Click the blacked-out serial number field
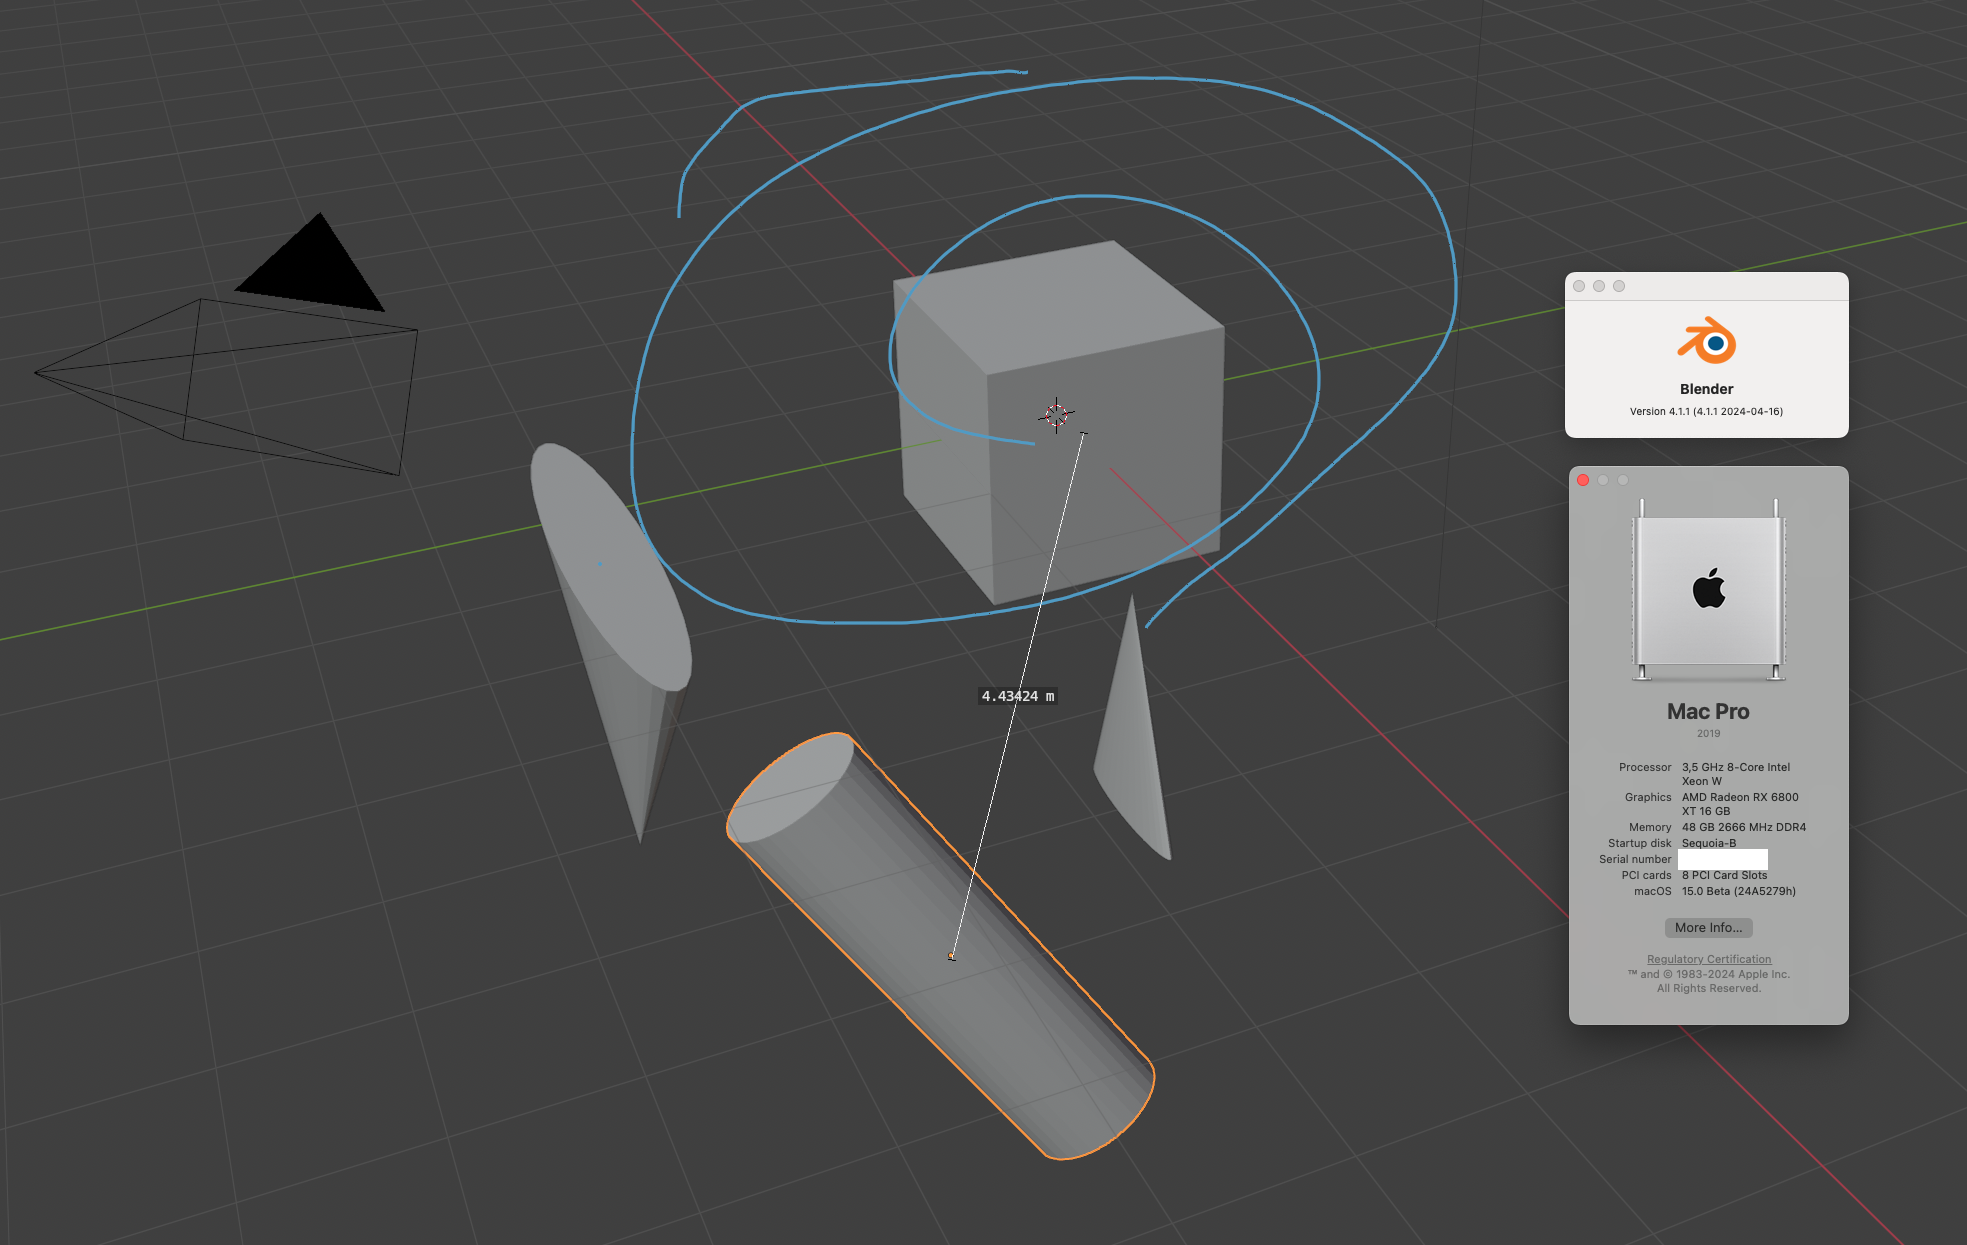Image resolution: width=1967 pixels, height=1245 pixels. (1722, 859)
